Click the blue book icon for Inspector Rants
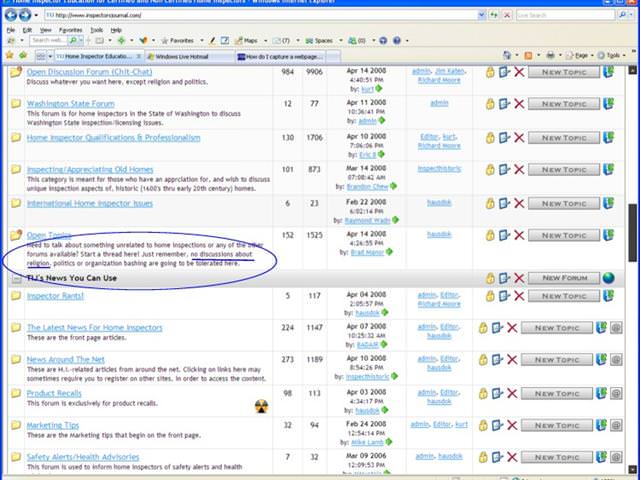640x480 pixels. point(609,297)
